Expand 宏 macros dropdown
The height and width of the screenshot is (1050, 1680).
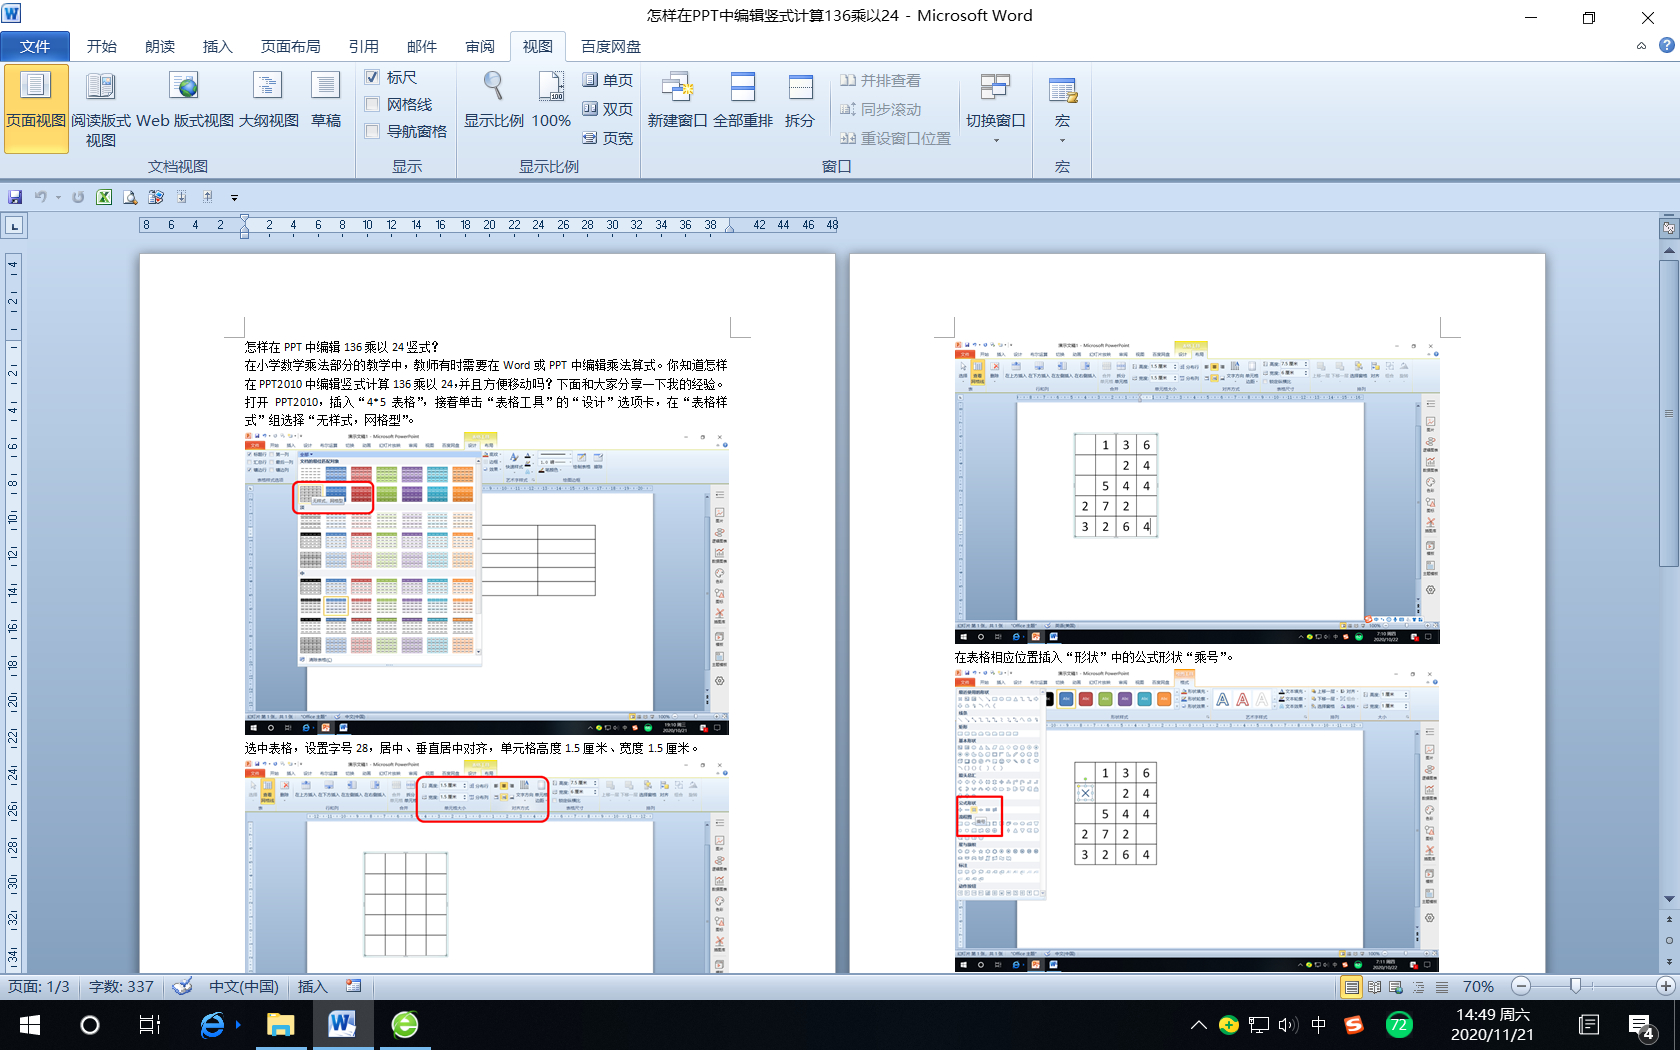pyautogui.click(x=1062, y=108)
